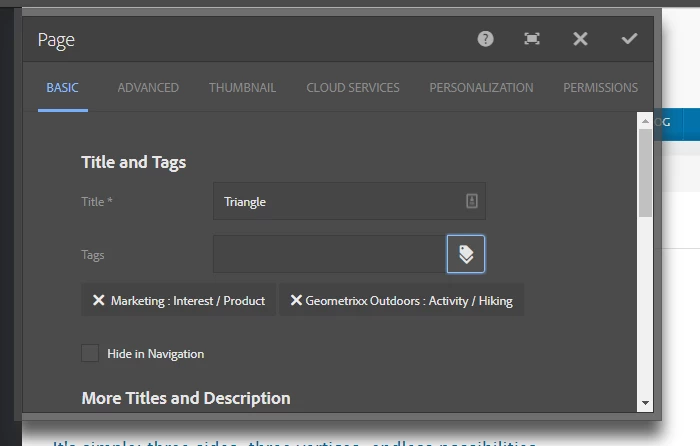Confirm changes with the checkmark icon
The width and height of the screenshot is (700, 446).
(x=629, y=39)
